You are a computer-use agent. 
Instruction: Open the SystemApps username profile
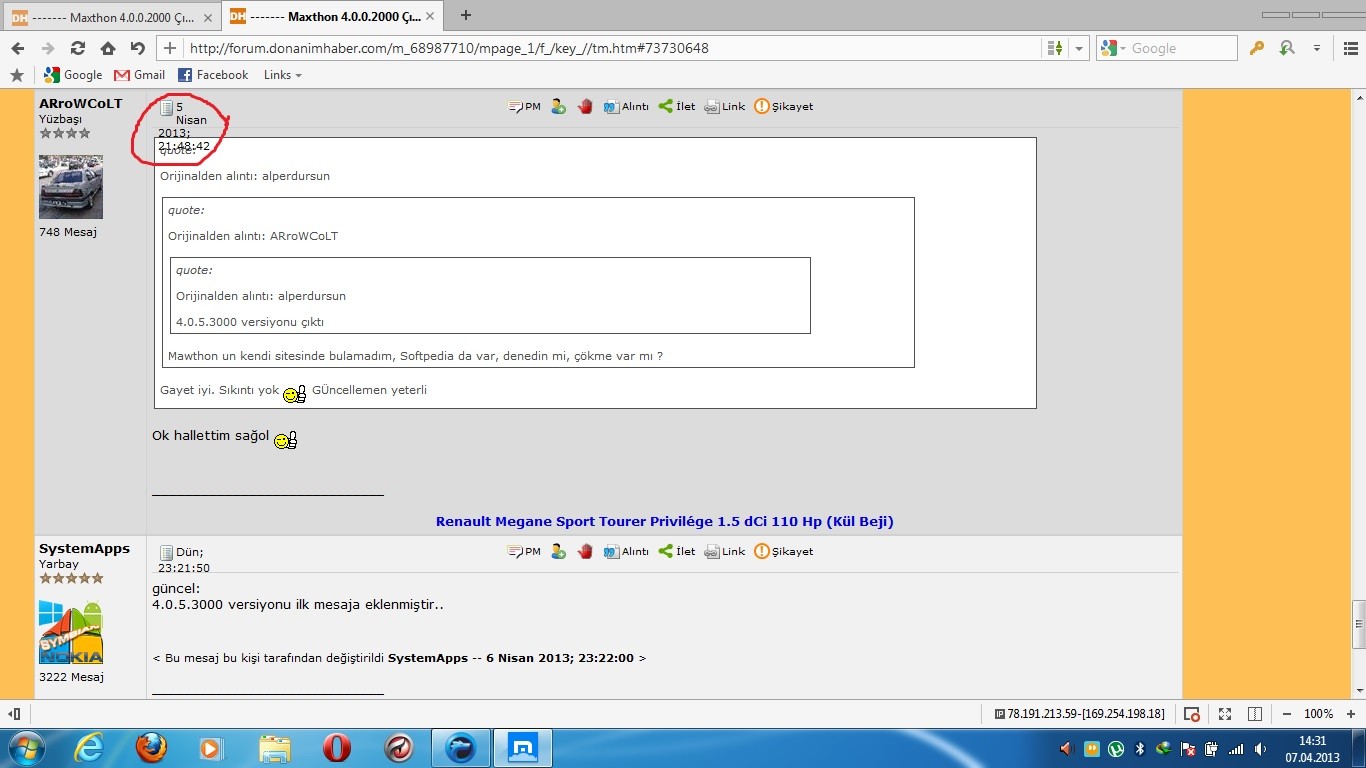pos(85,549)
